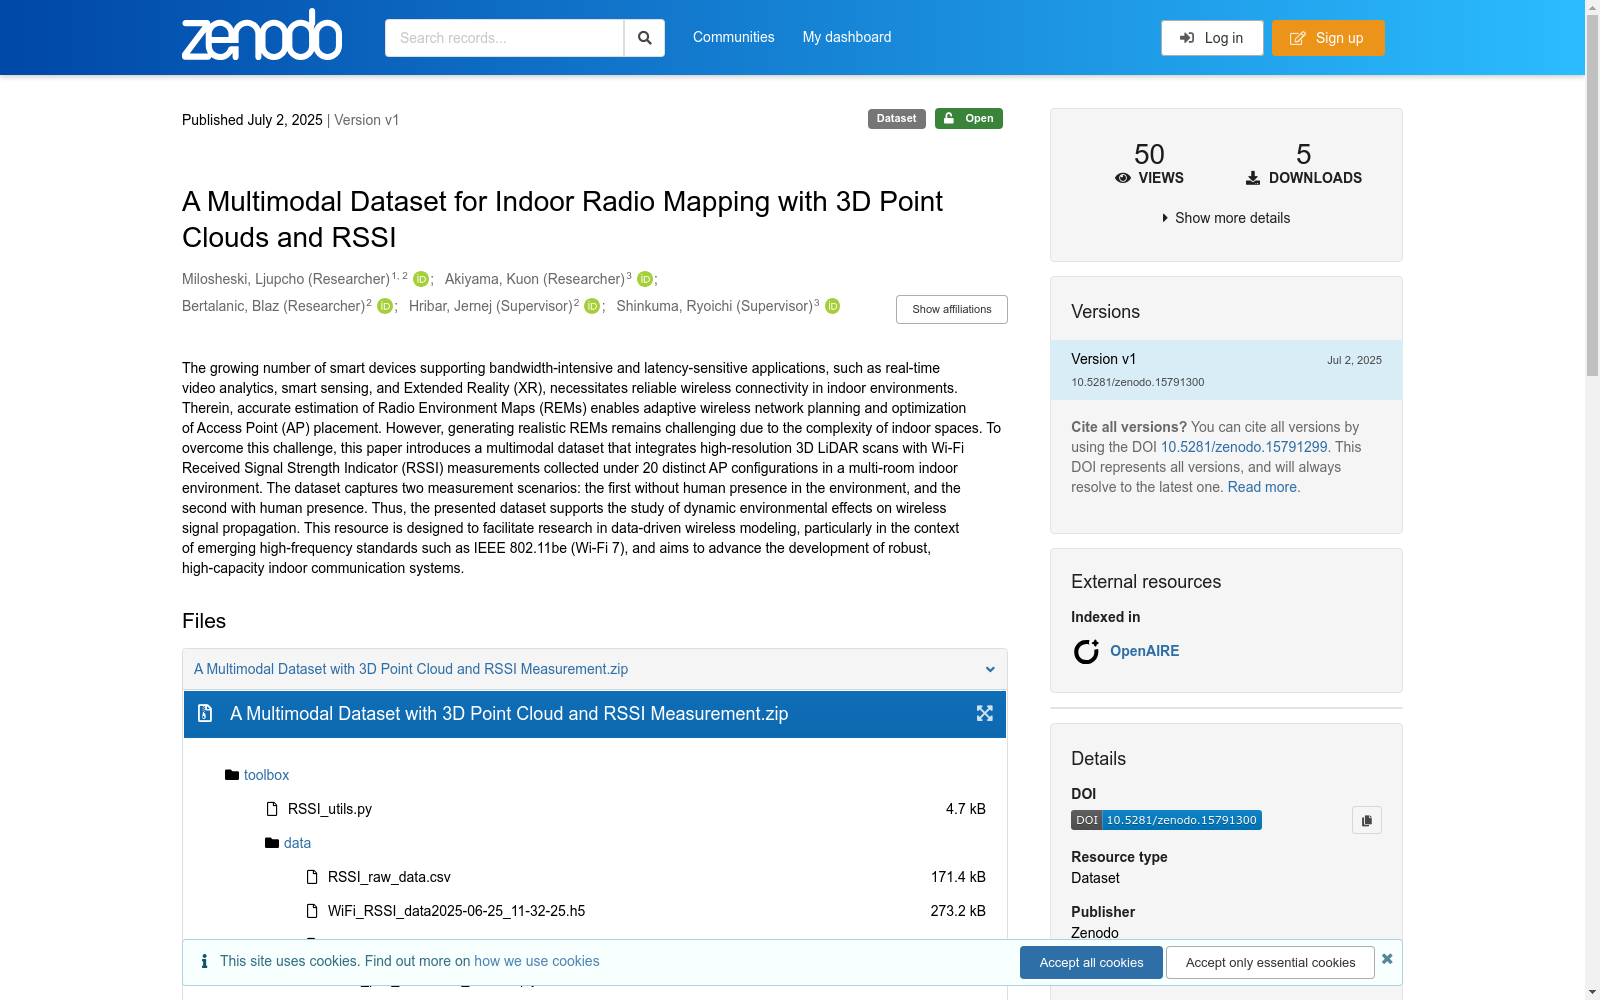Open the Communities menu item

point(734,37)
